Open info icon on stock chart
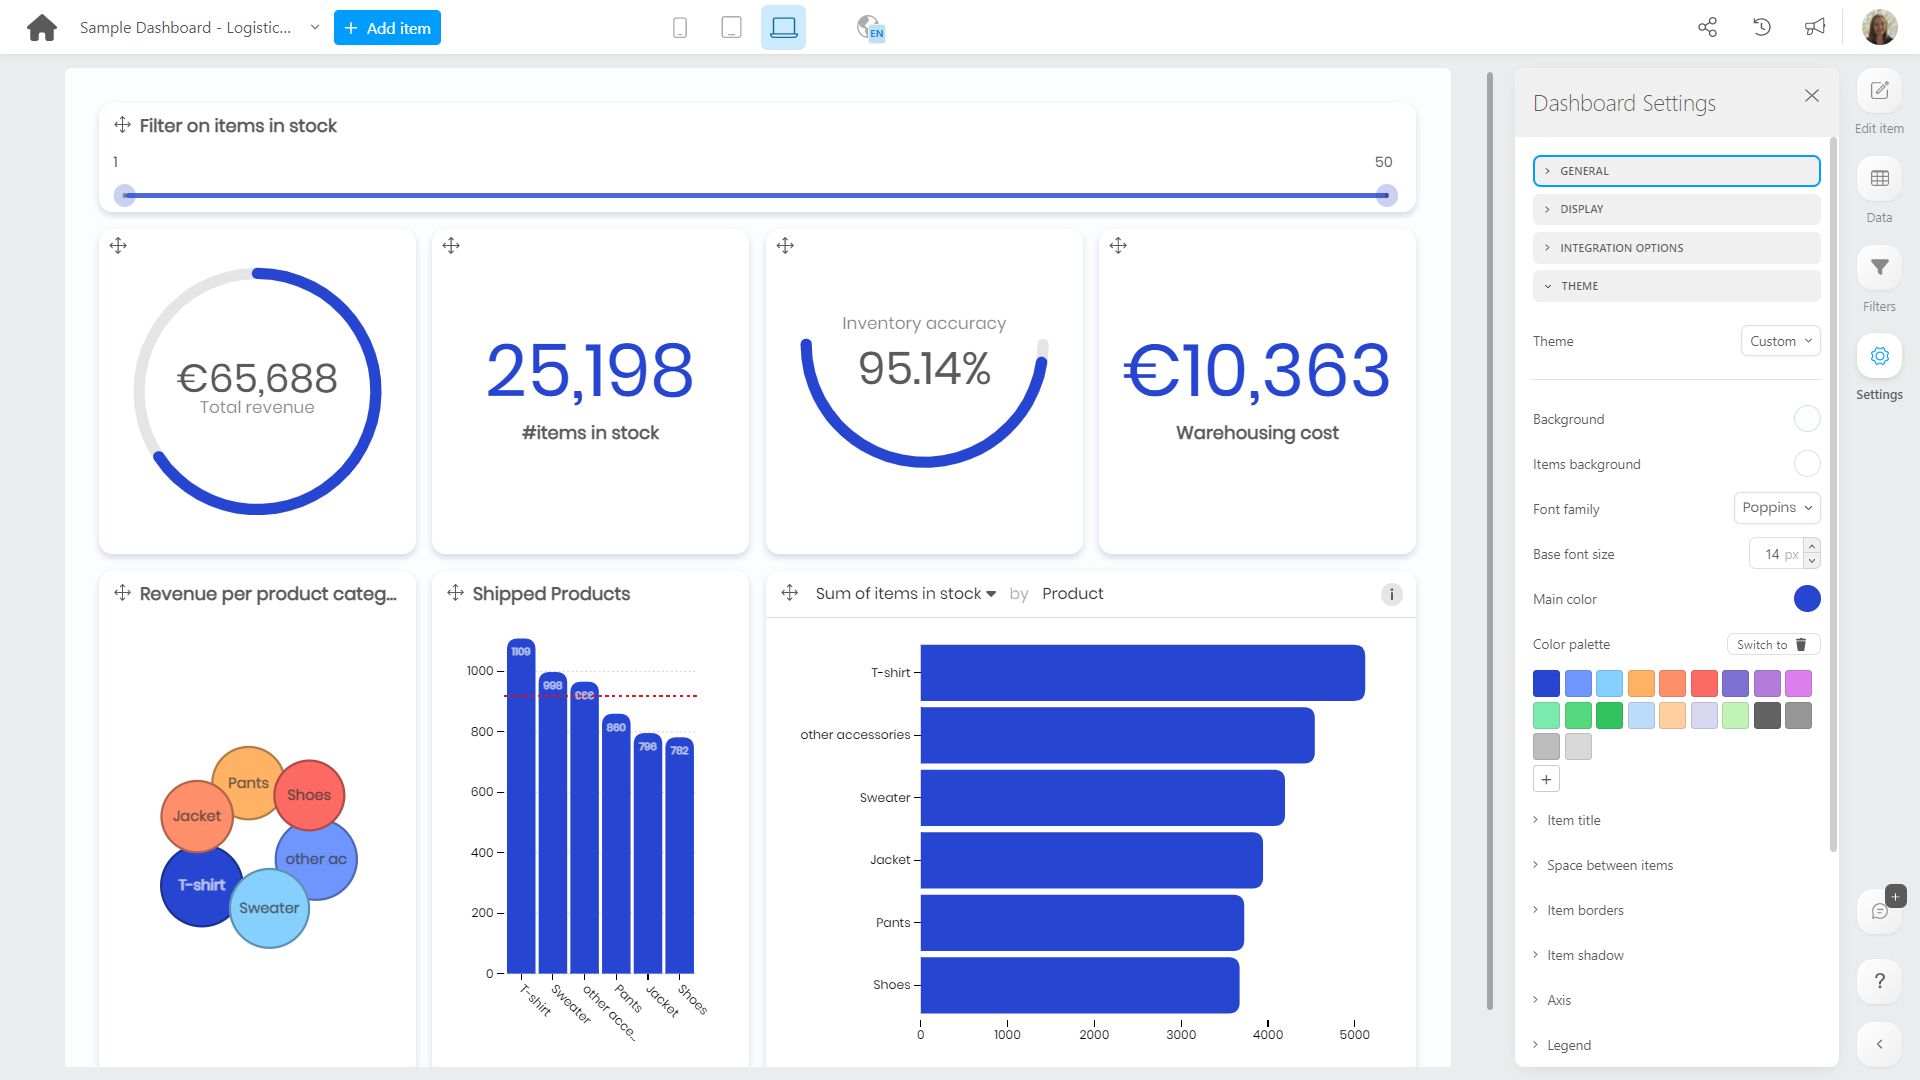The image size is (1920, 1080). point(1391,595)
